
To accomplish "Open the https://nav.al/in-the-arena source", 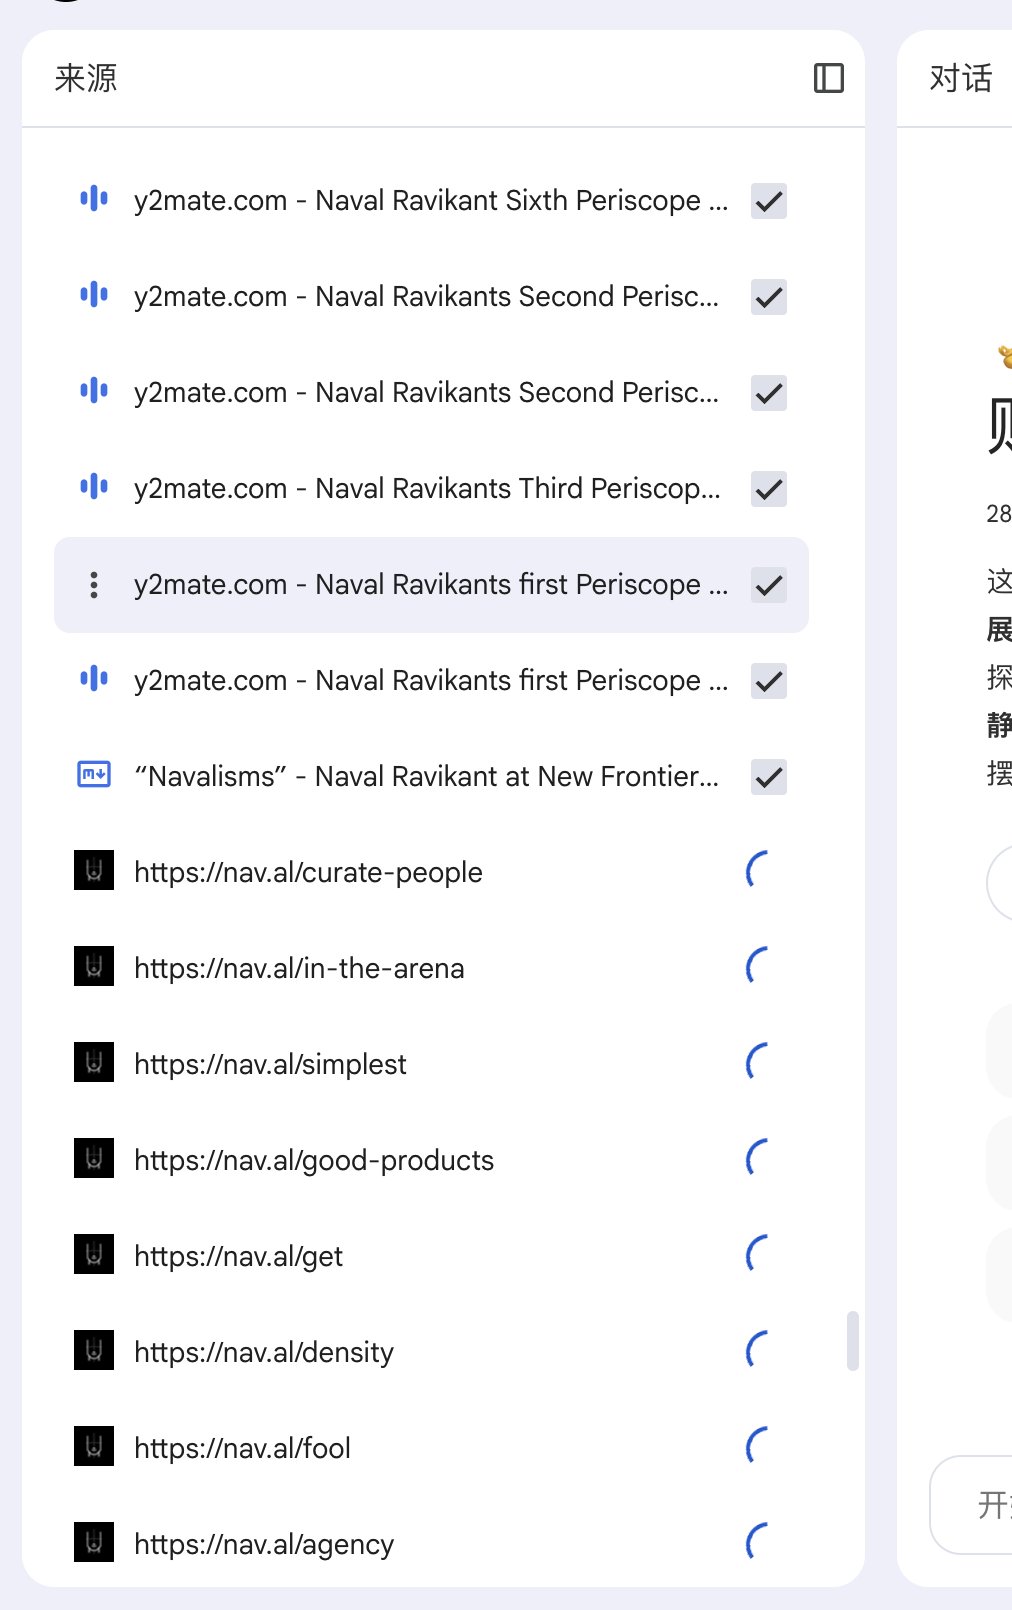I will [299, 968].
